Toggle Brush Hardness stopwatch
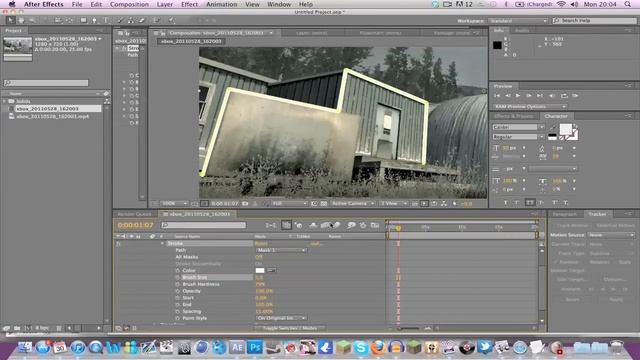Screen dimensions: 640x360 (x=178, y=284)
